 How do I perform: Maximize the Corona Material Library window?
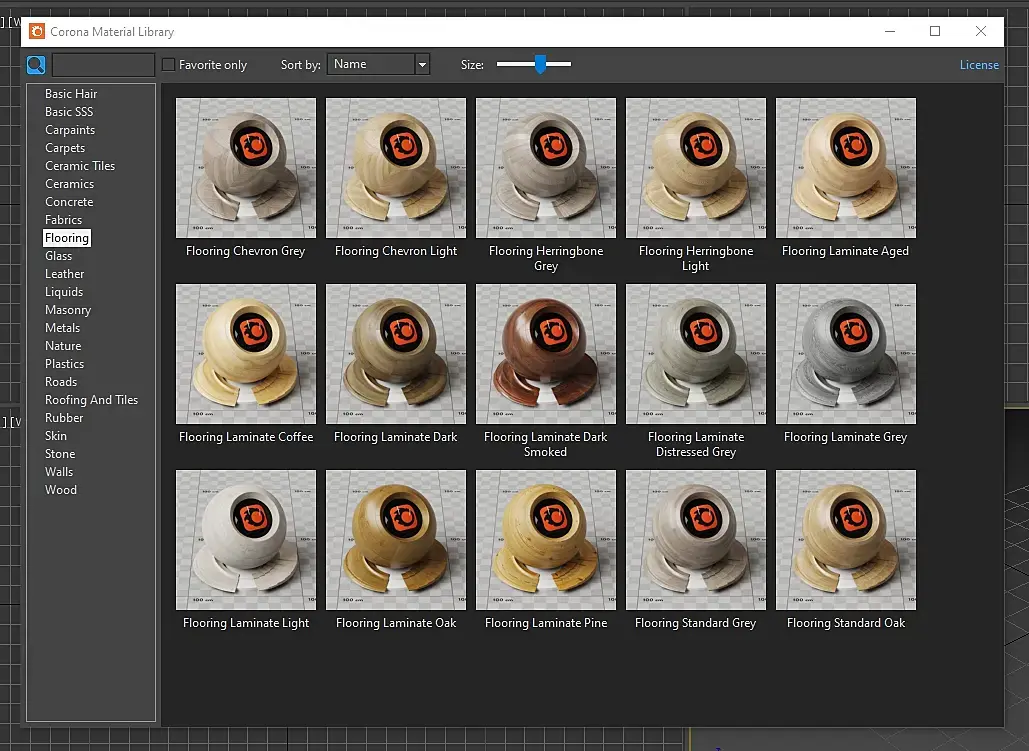pyautogui.click(x=935, y=31)
